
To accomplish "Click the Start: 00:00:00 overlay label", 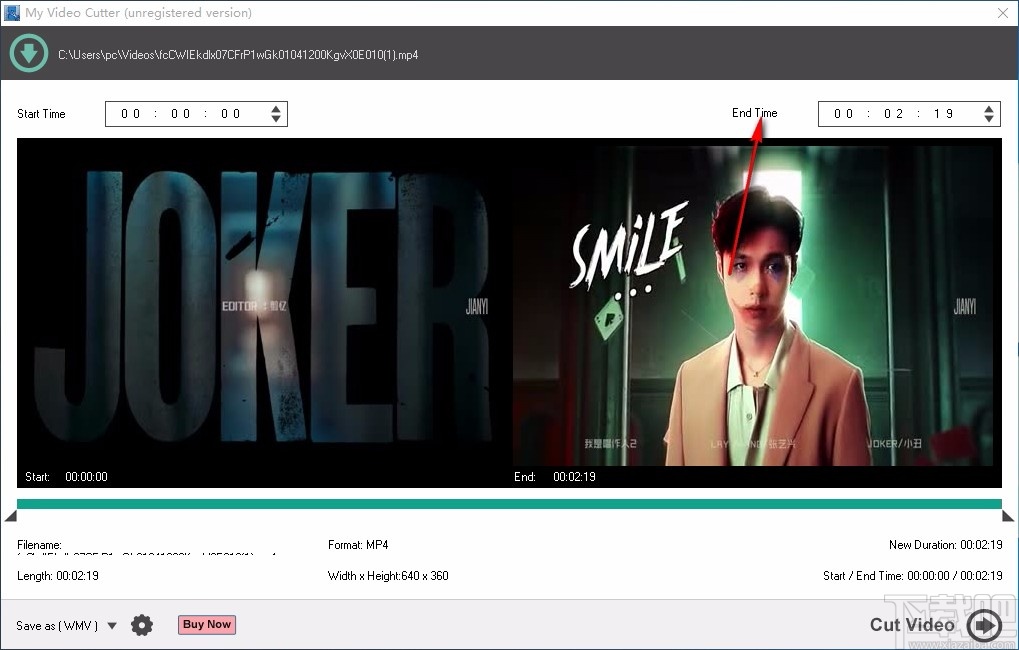I will click(x=66, y=477).
